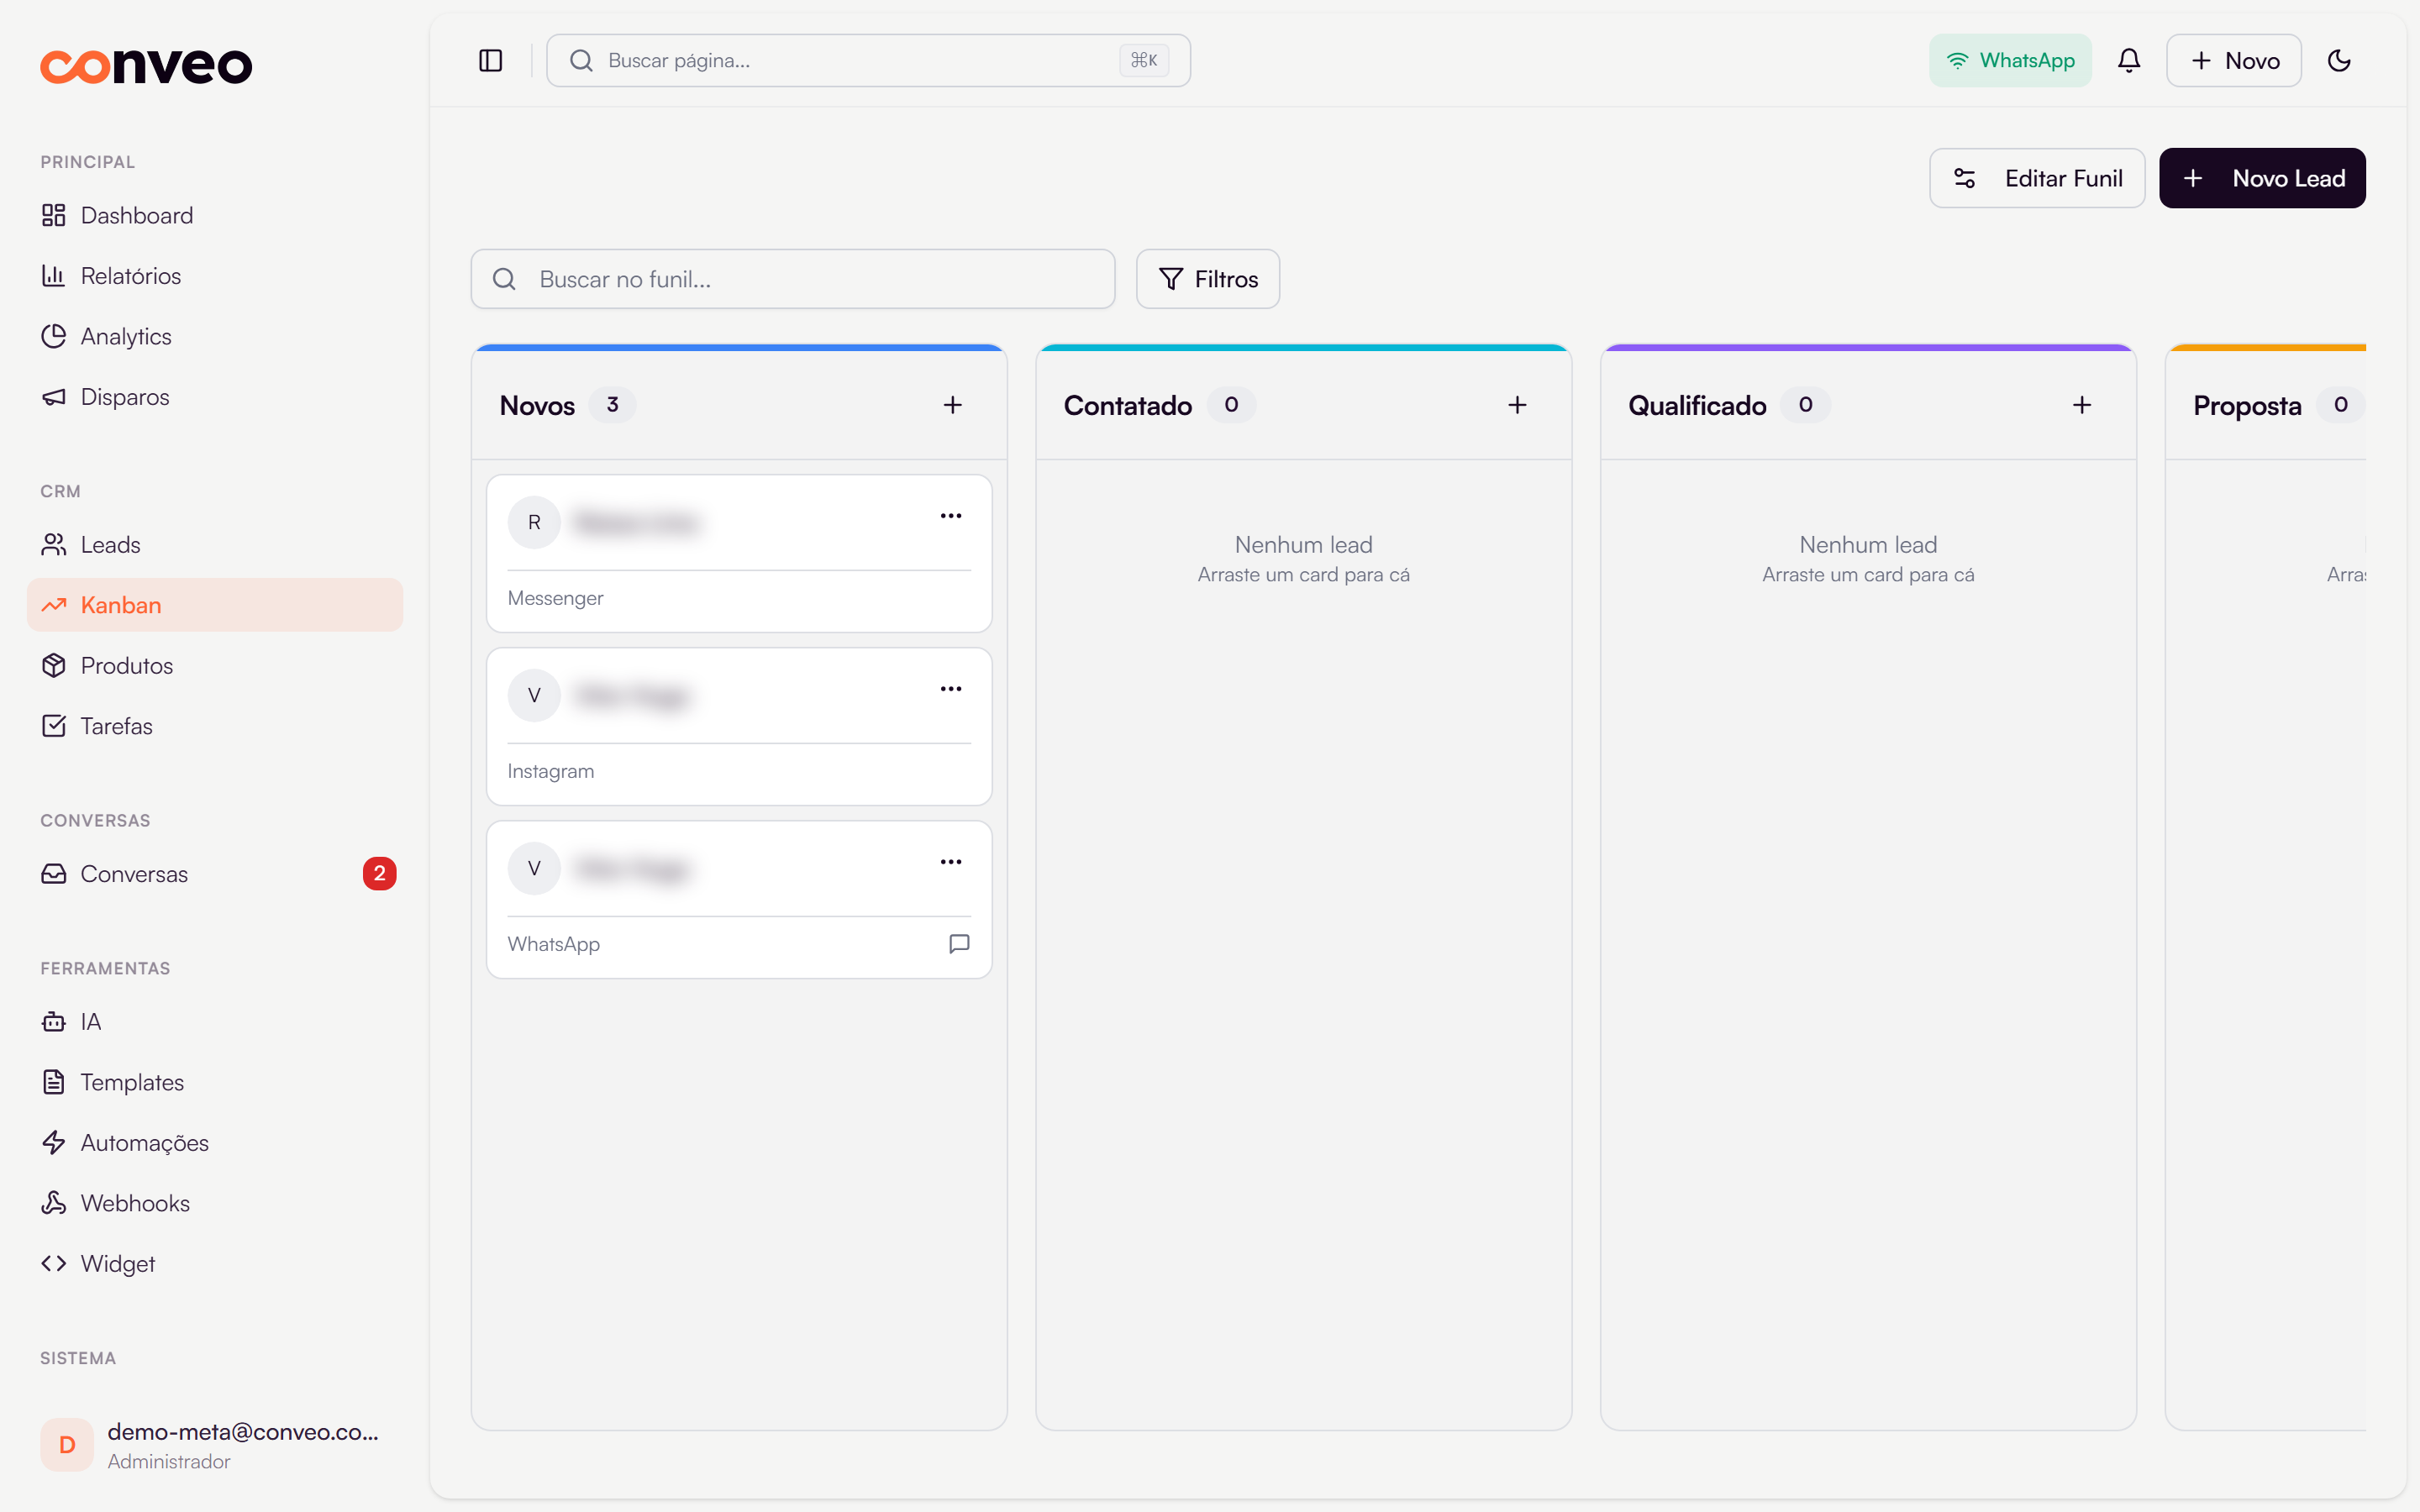2420x1512 pixels.
Task: Open Disparos in sidebar
Action: click(215, 397)
